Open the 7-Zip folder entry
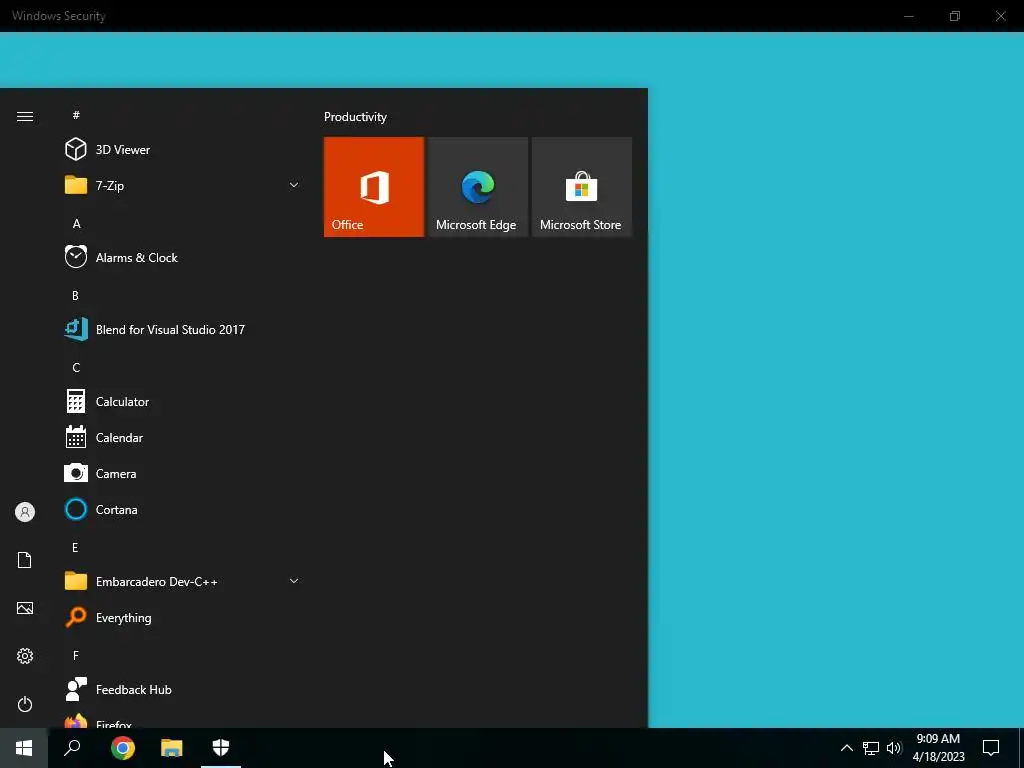This screenshot has width=1024, height=768. pos(182,185)
